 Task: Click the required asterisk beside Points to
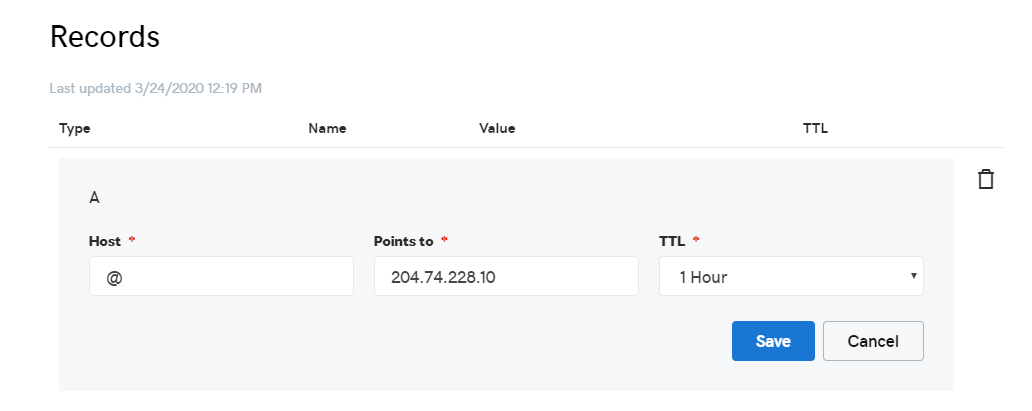(x=444, y=241)
